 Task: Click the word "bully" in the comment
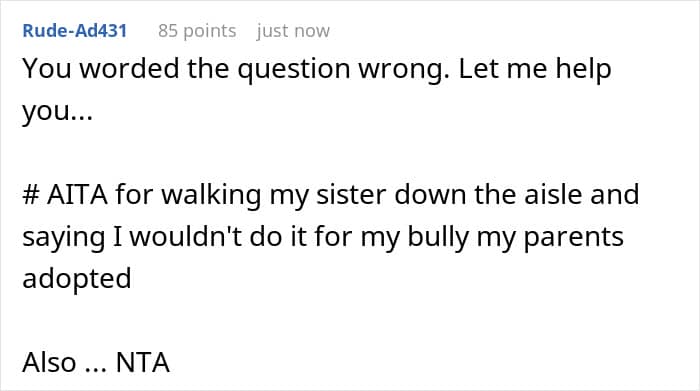[x=438, y=237]
